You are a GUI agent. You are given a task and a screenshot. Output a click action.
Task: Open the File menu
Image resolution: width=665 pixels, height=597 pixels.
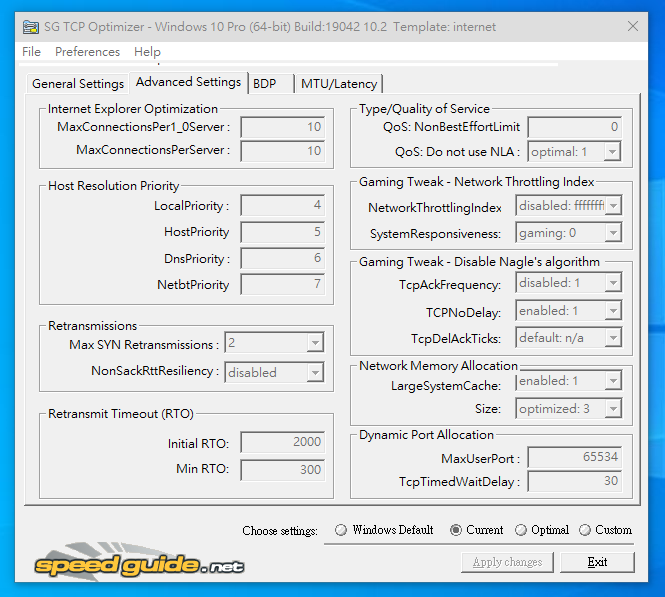(31, 52)
